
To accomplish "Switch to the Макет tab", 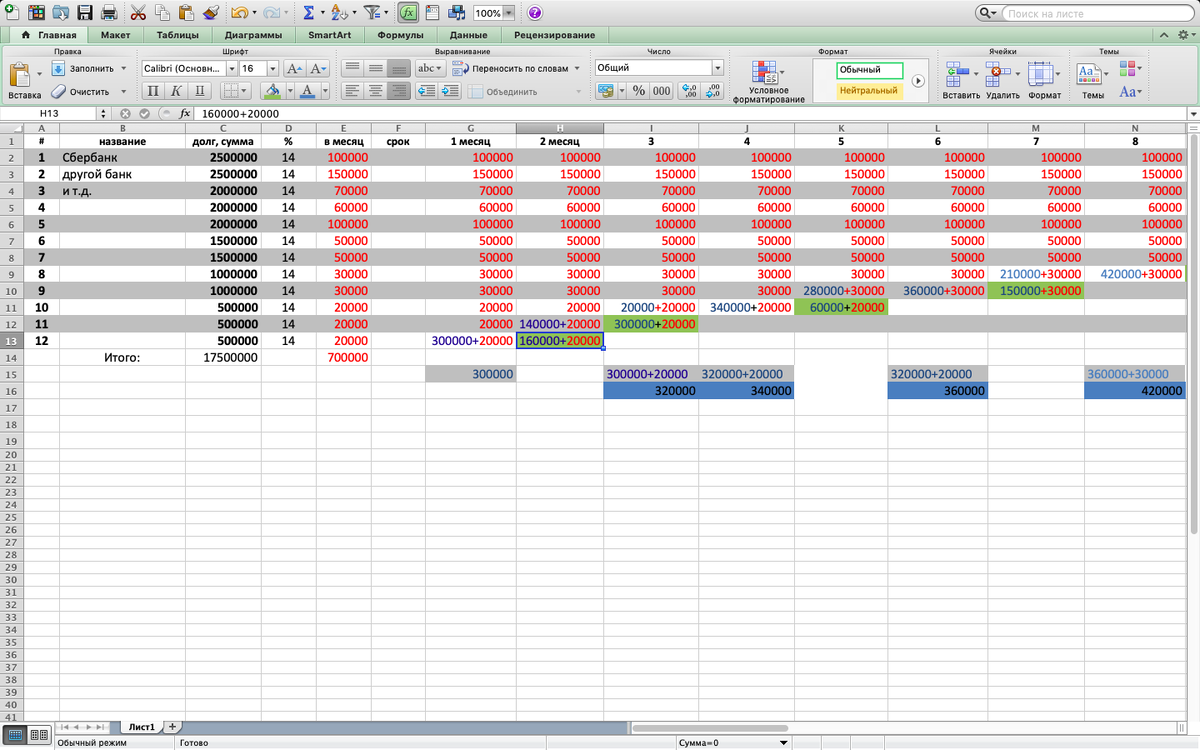I will coord(115,35).
